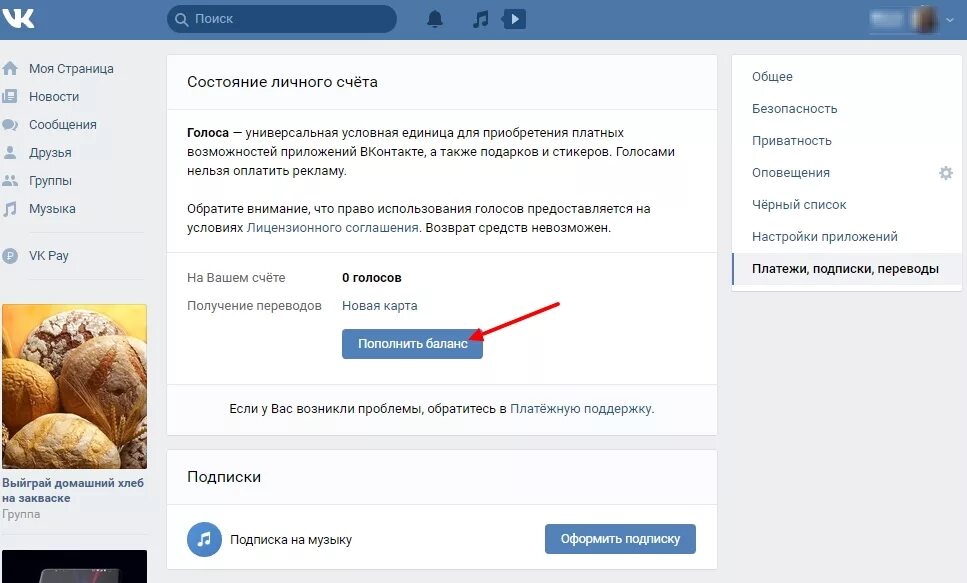
Task: Open notifications bell icon
Action: coord(435,19)
